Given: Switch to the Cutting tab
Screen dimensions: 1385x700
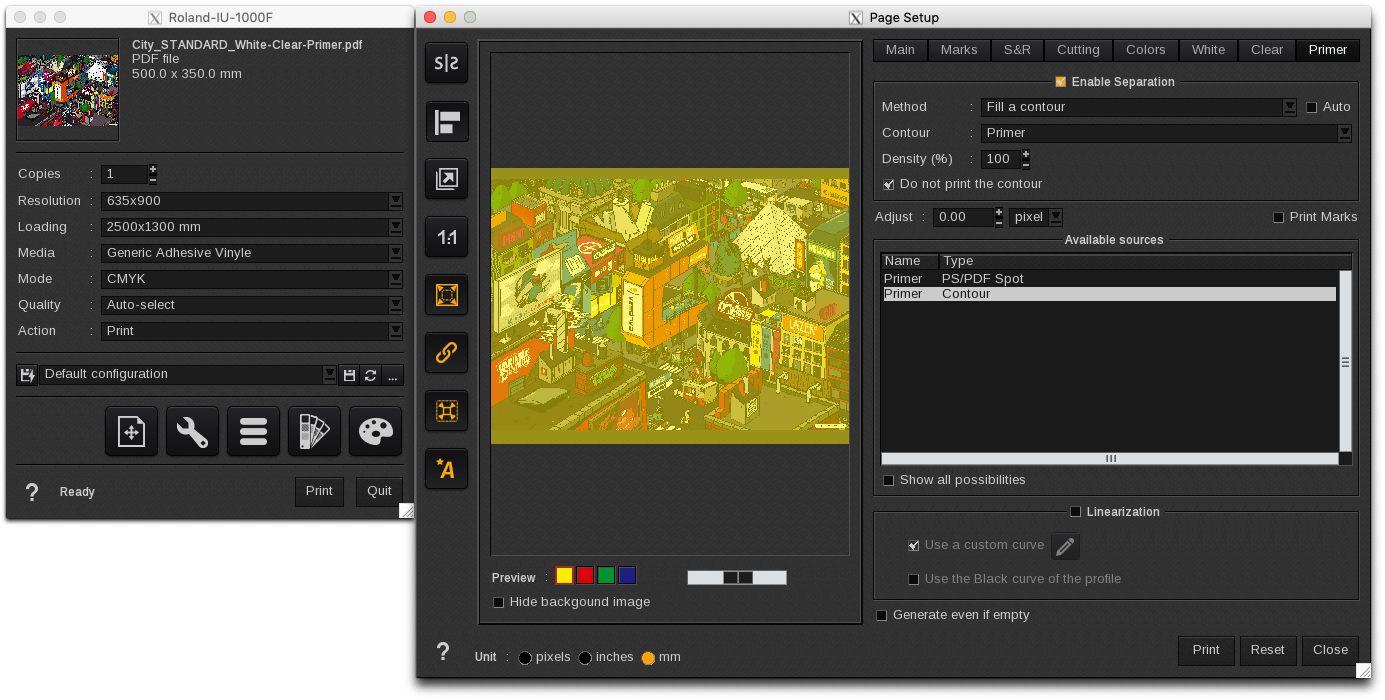Looking at the screenshot, I should tap(1077, 49).
